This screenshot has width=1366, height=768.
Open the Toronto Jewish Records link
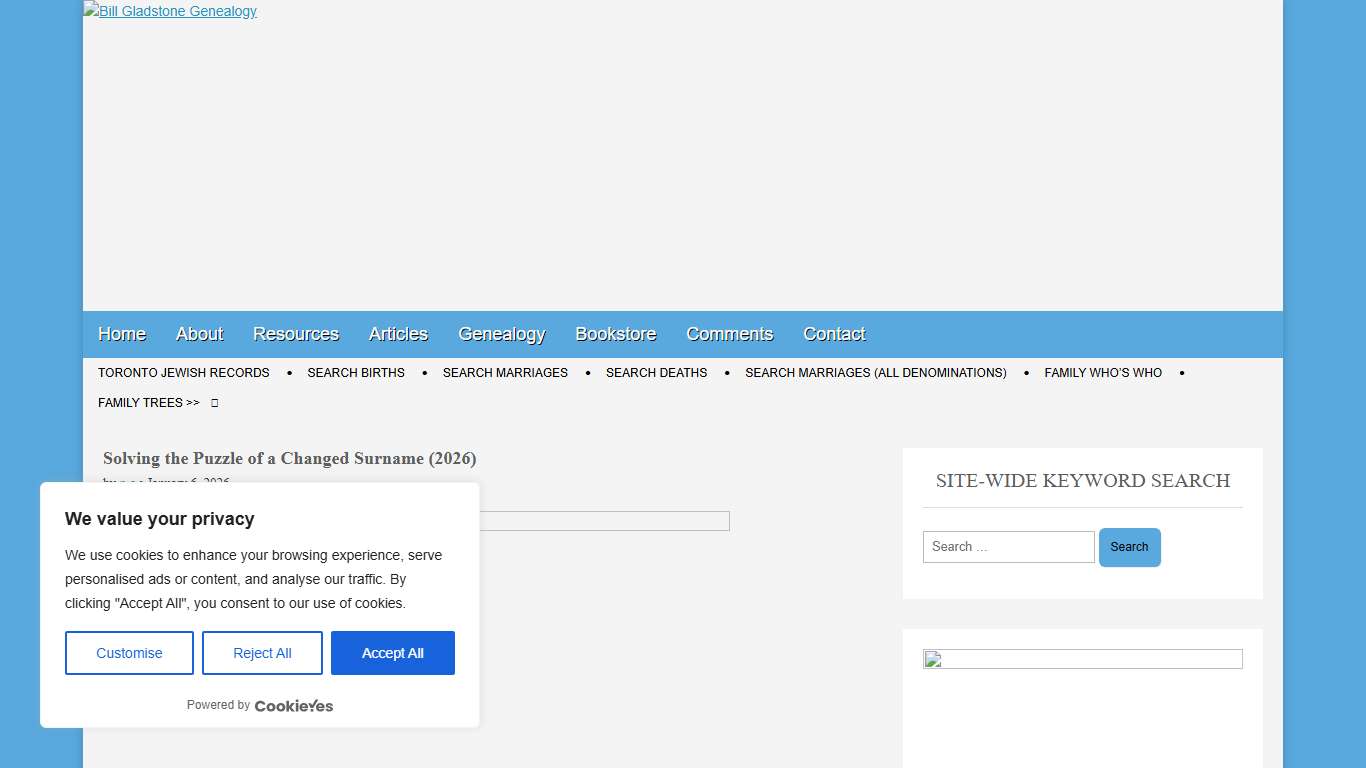[x=184, y=373]
